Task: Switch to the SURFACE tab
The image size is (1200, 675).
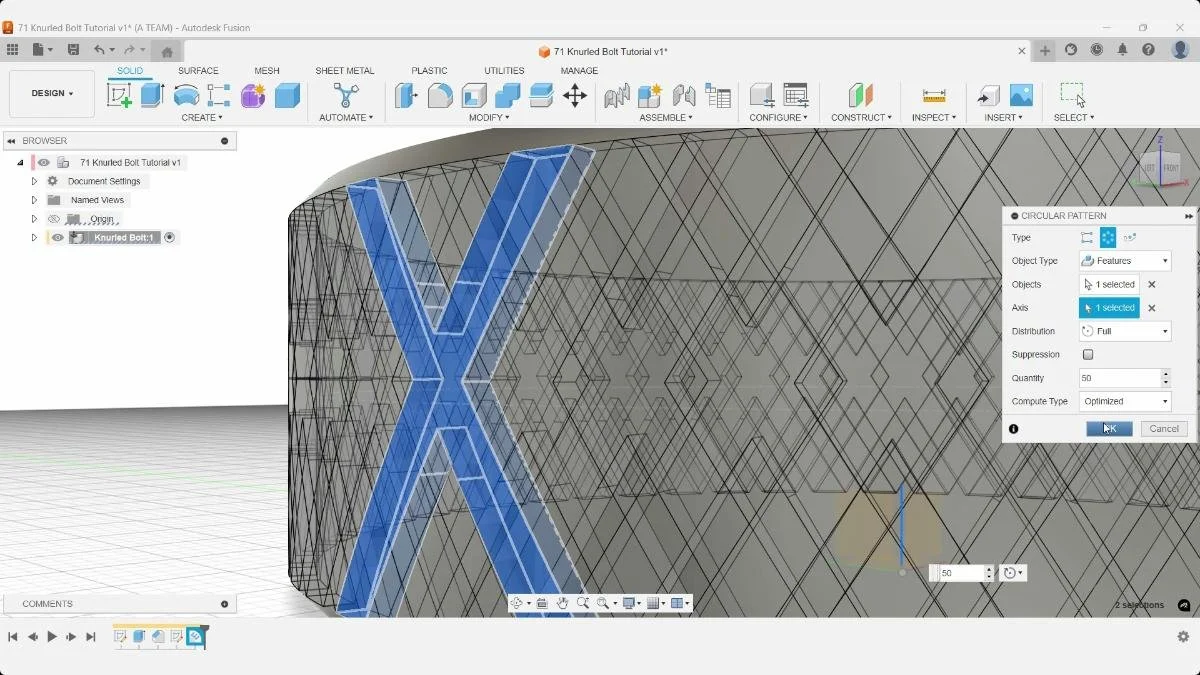Action: pyautogui.click(x=198, y=71)
